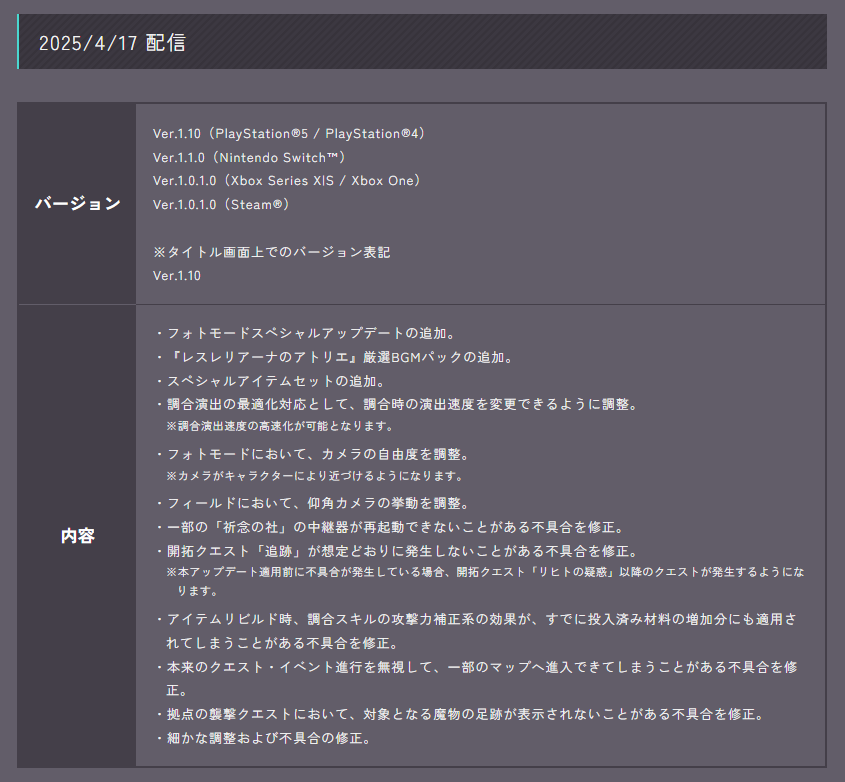Click the ※本アップデート適用前 note about リヒトの疑惑
Screen dimensions: 845x782
click(x=485, y=581)
